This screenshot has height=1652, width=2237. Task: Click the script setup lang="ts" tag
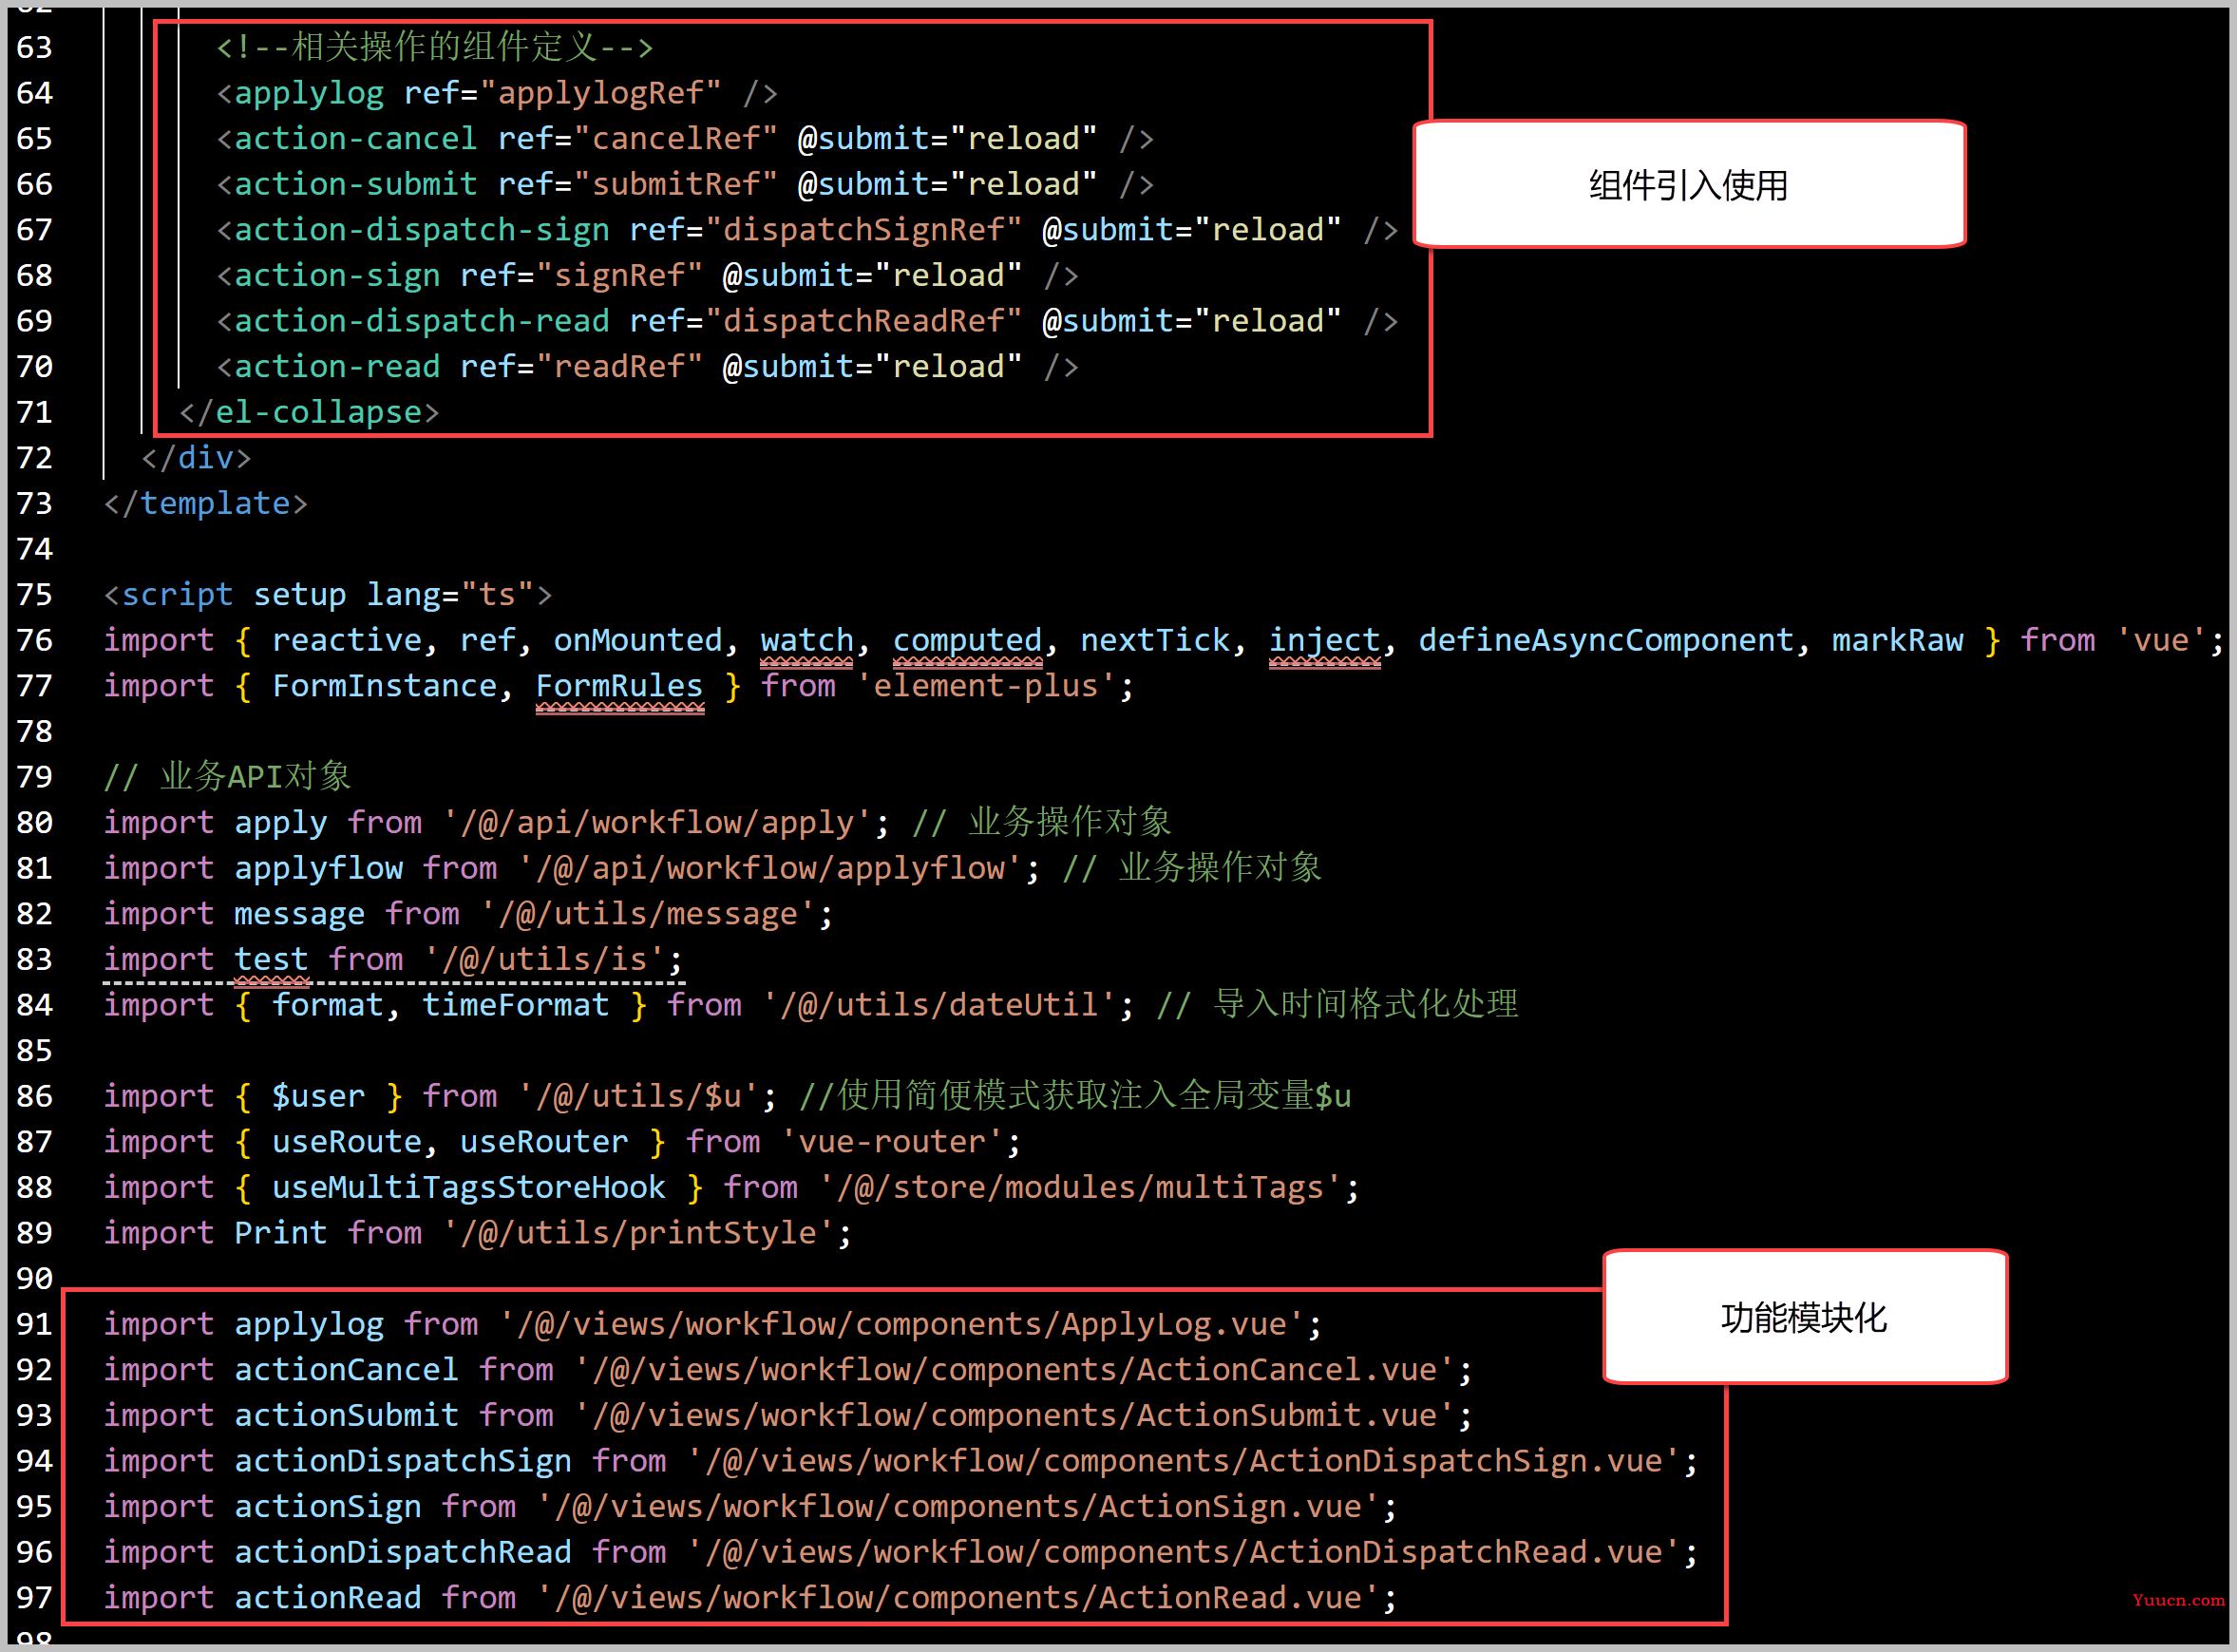328,595
